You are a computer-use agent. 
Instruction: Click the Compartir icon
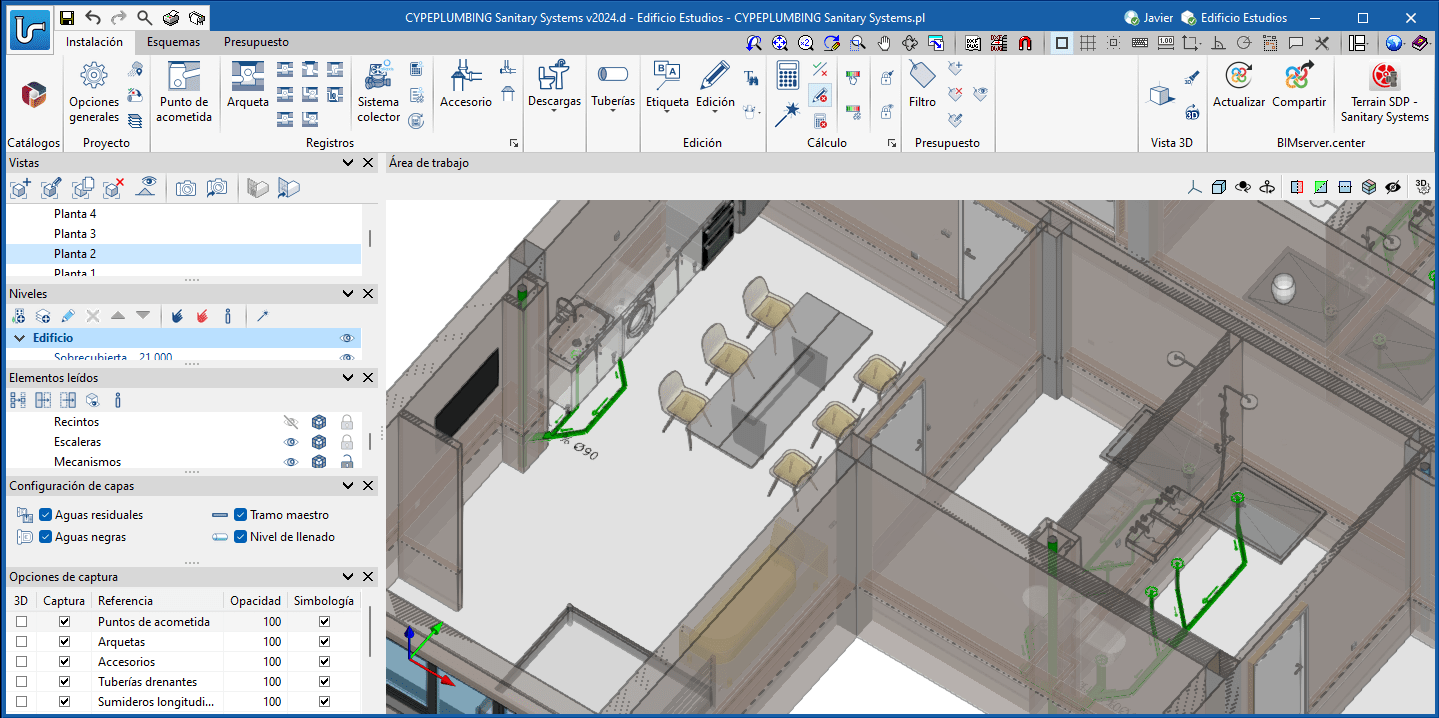[x=1298, y=85]
